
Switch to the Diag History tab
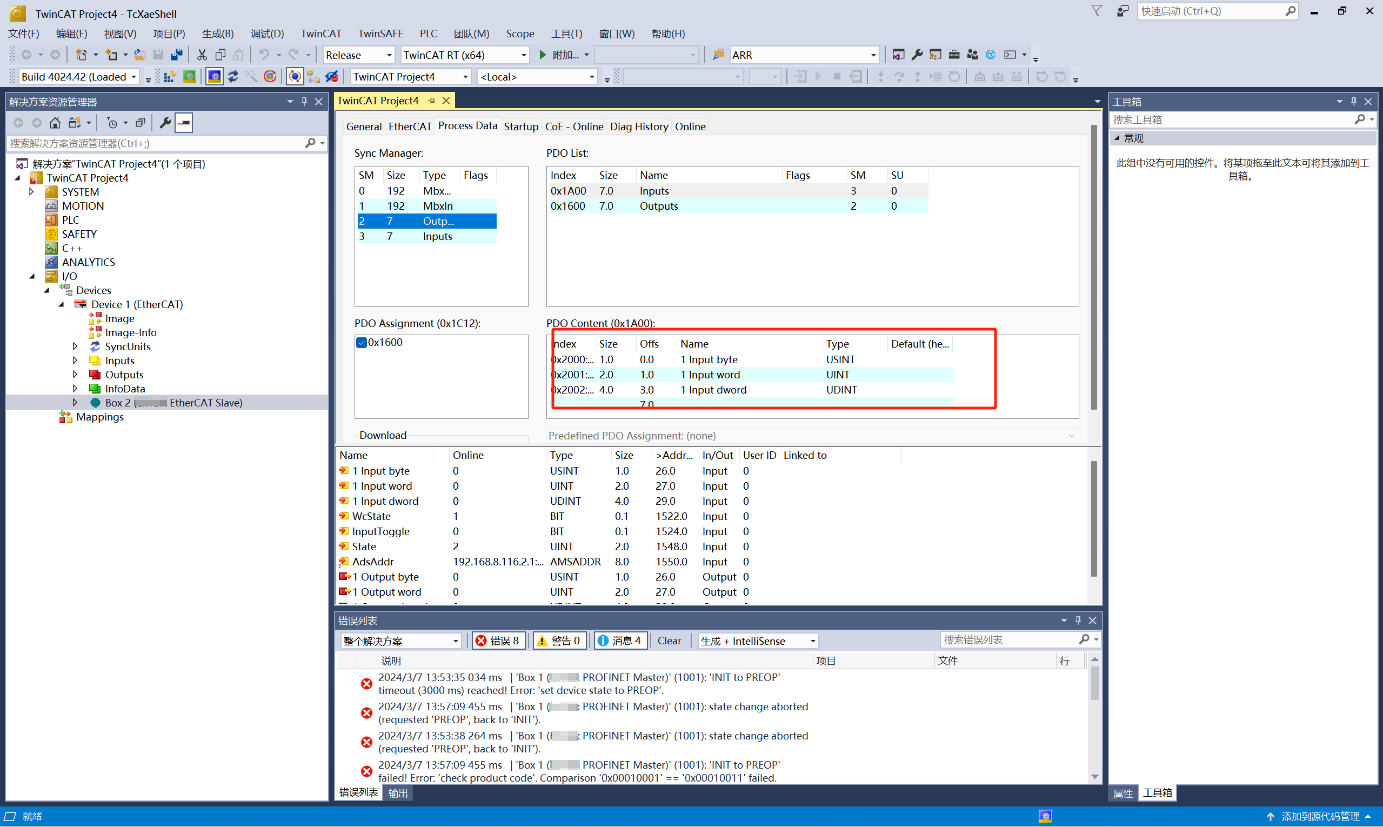[x=639, y=127]
